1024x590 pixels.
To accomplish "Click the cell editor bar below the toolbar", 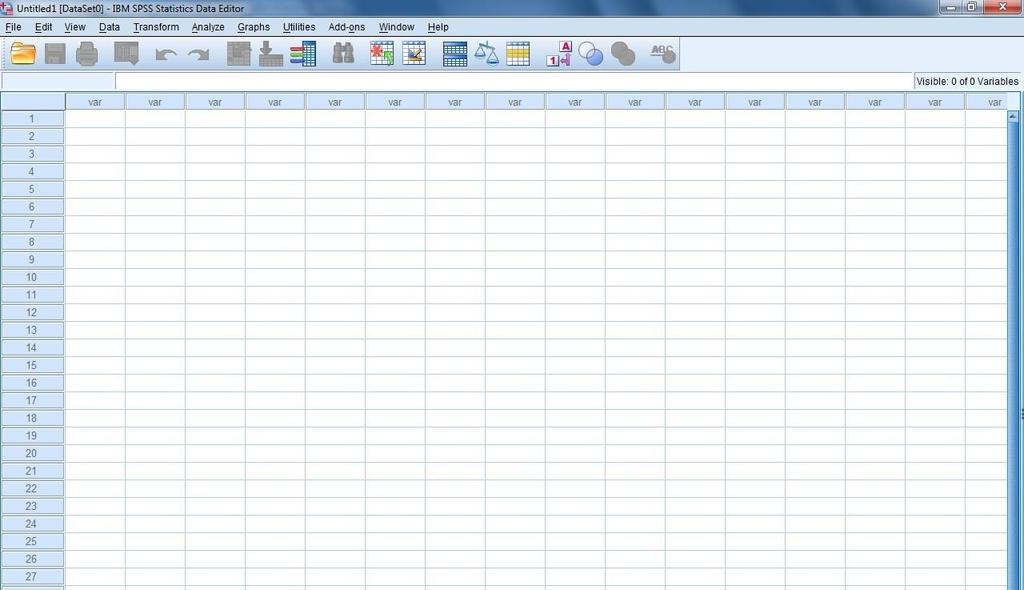I will [x=515, y=81].
